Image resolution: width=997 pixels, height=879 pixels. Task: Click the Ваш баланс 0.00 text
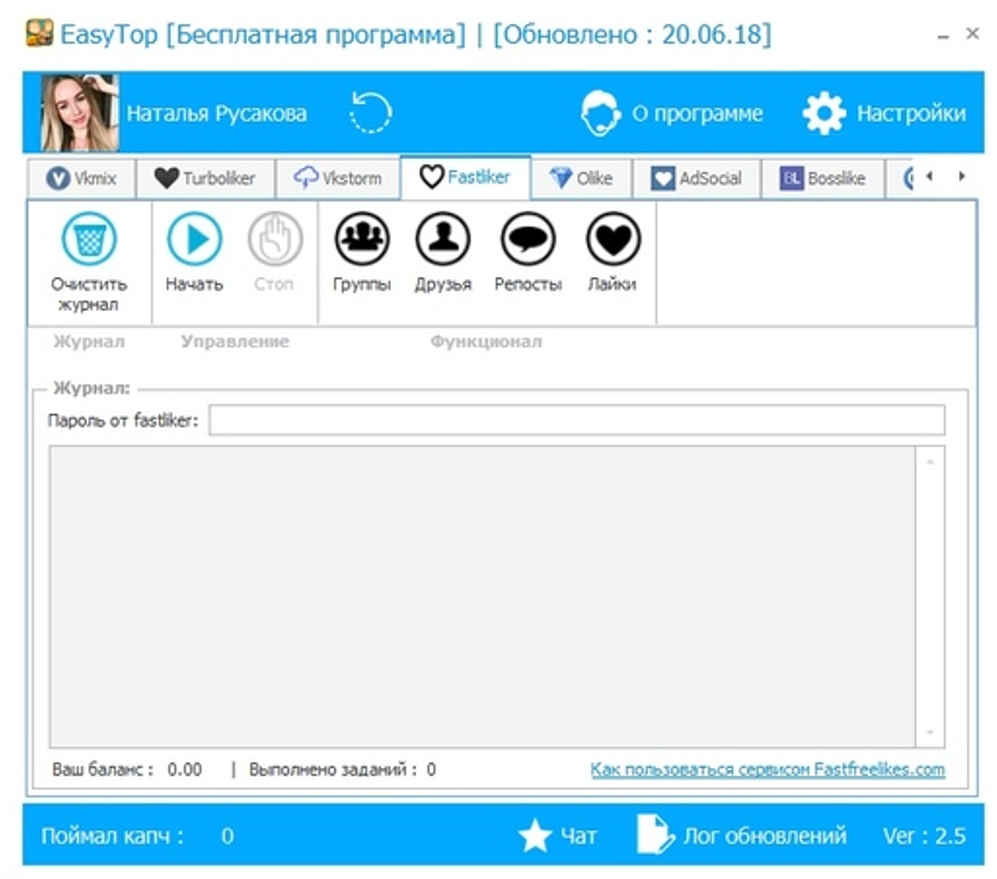point(127,770)
